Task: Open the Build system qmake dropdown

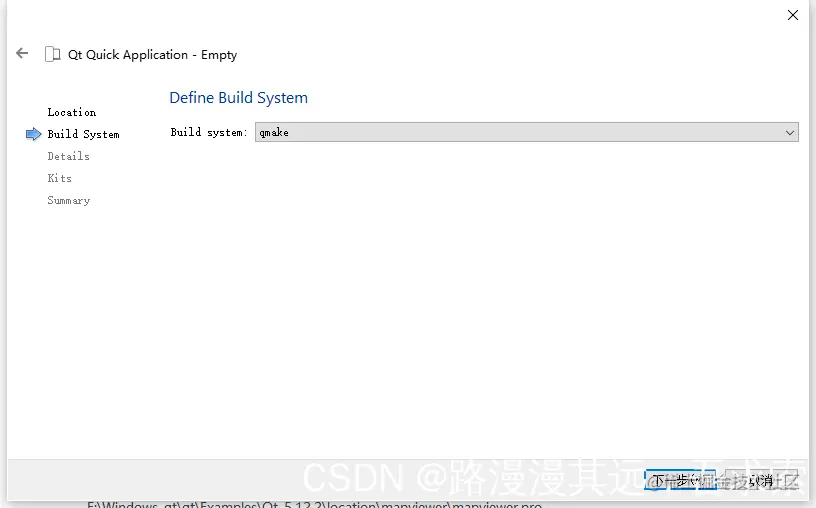Action: pyautogui.click(x=526, y=132)
